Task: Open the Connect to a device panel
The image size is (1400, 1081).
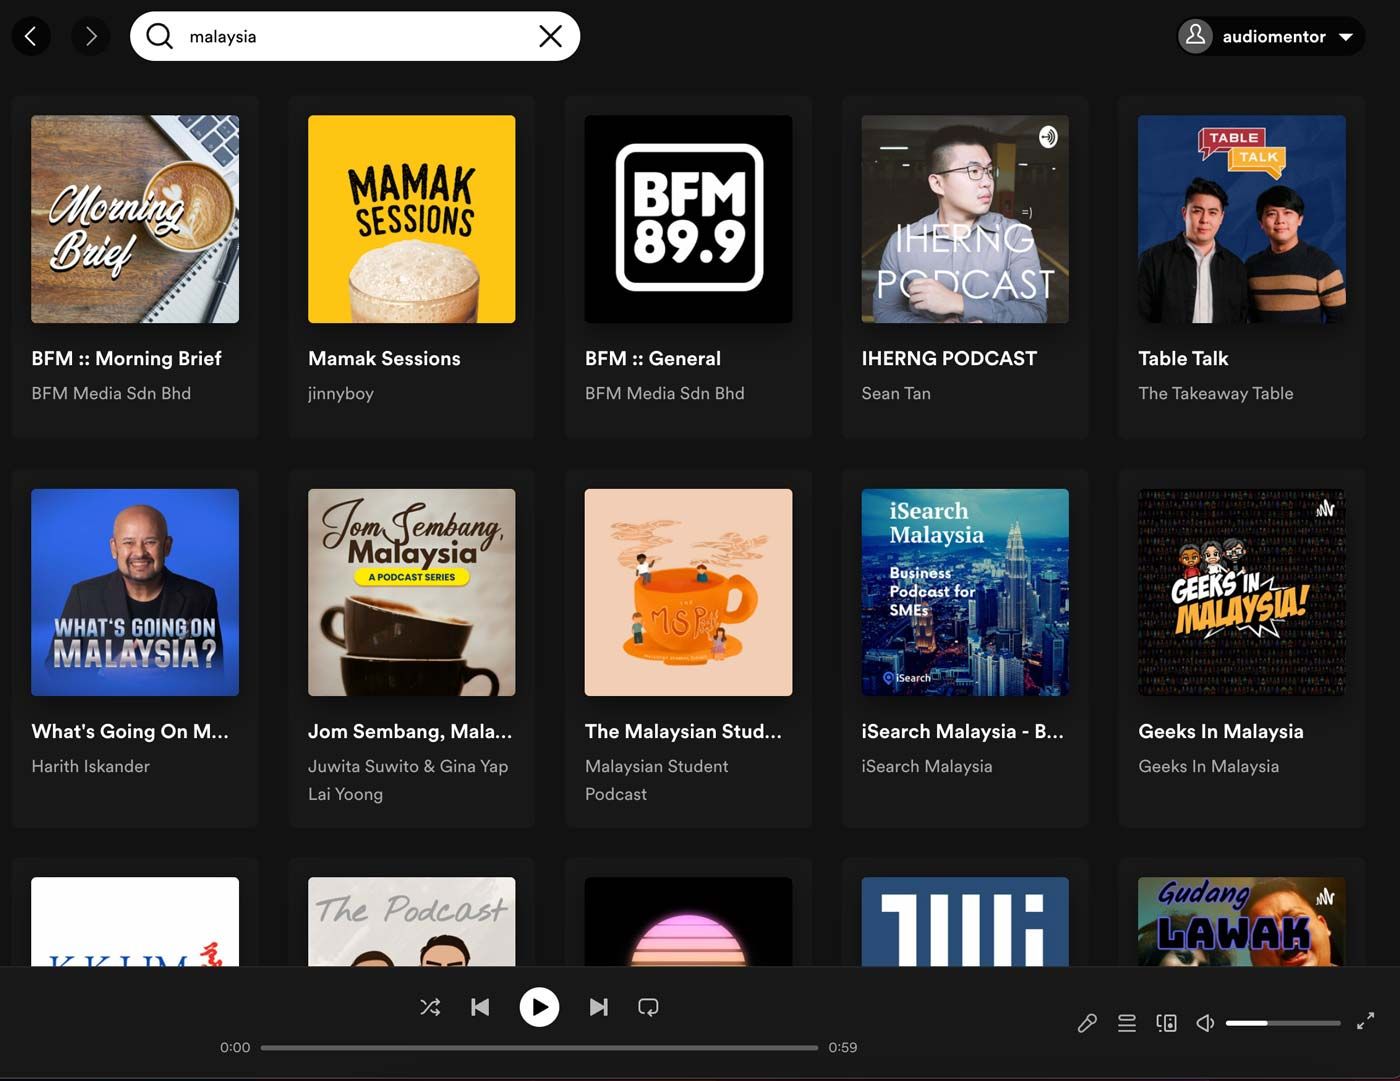Action: click(1165, 1023)
